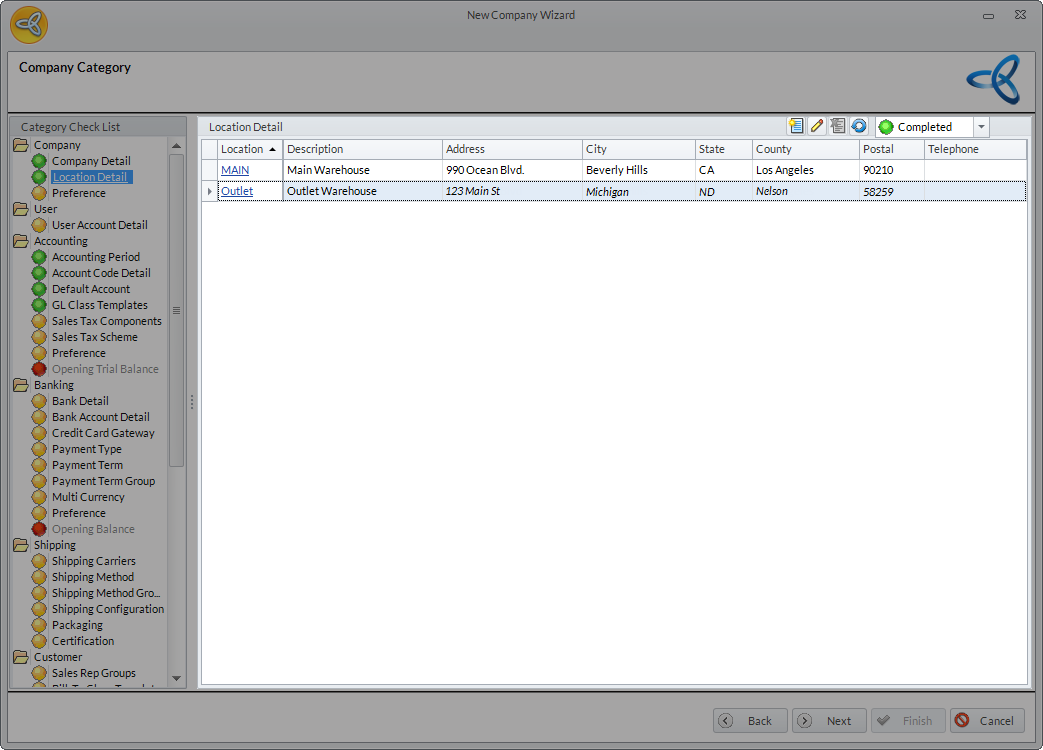The height and width of the screenshot is (750, 1043).
Task: Click the Refresh toolbar icon
Action: click(x=859, y=126)
